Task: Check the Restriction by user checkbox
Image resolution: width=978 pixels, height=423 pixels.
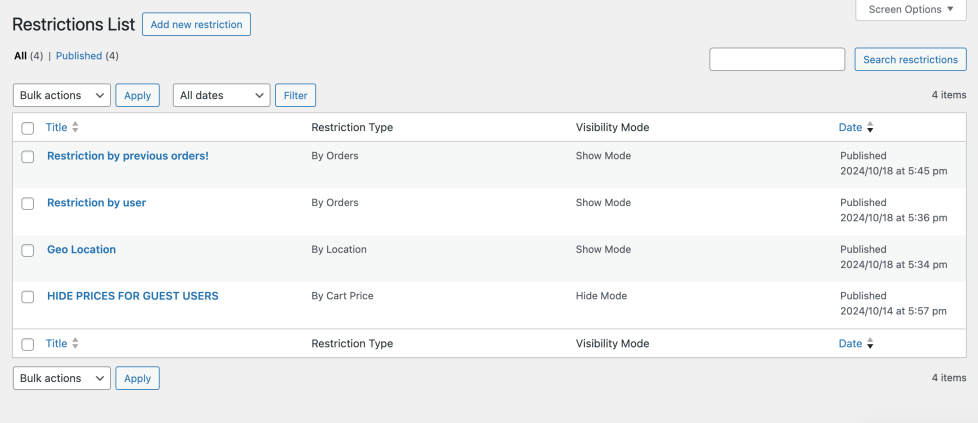Action: click(x=28, y=204)
